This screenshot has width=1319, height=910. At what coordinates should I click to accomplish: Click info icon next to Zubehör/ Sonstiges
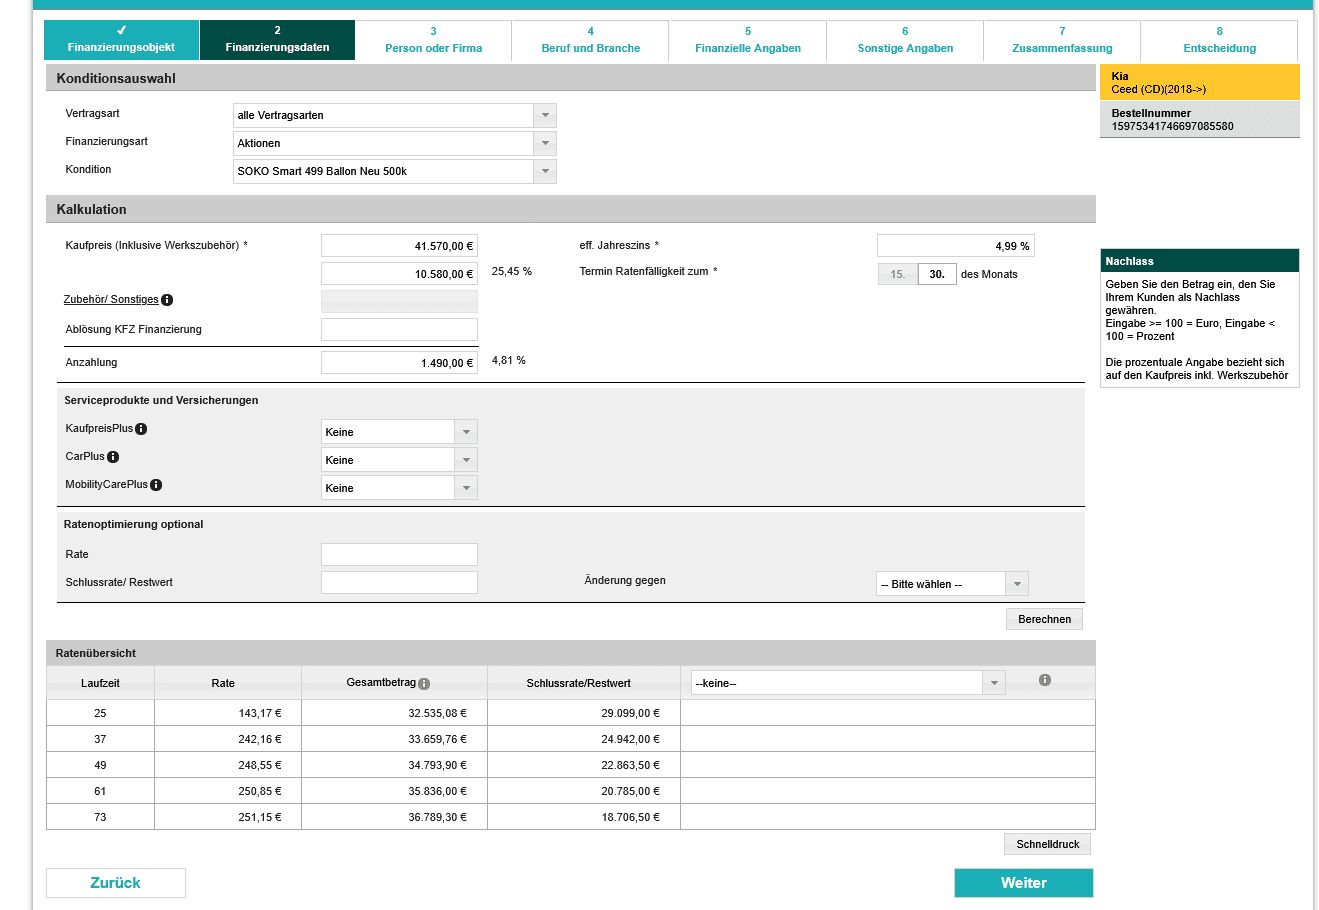(167, 300)
